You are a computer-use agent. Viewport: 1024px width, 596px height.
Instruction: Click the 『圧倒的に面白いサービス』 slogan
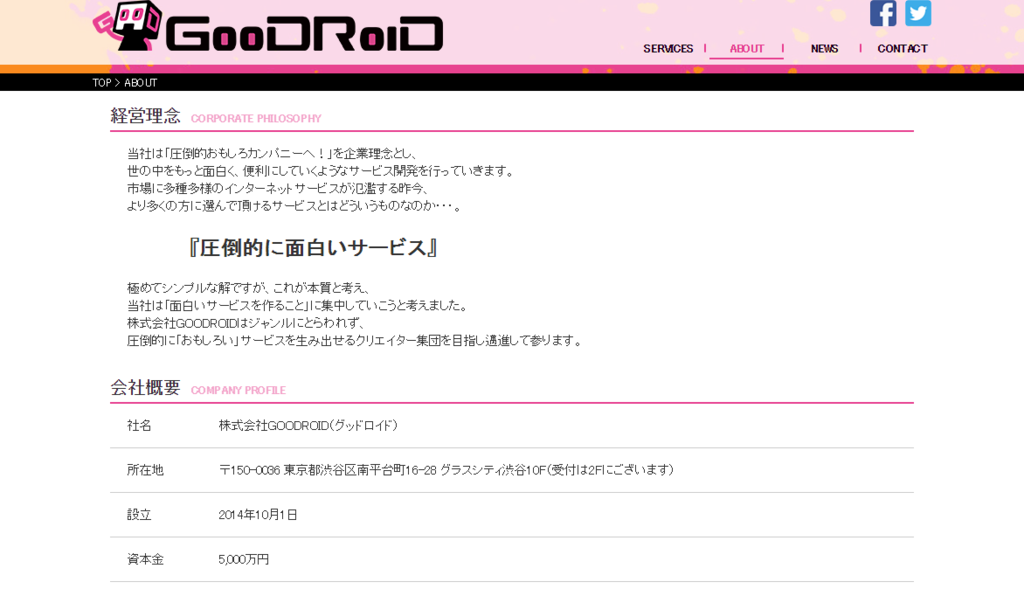(312, 248)
